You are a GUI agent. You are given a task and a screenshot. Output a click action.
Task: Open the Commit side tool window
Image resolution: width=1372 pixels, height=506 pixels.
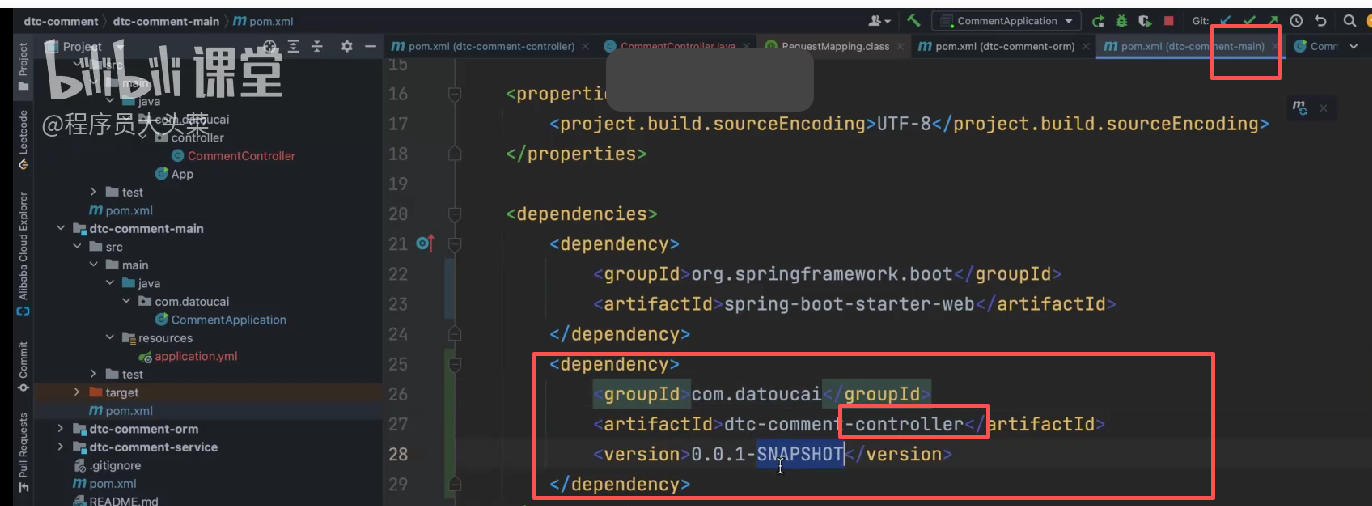click(22, 365)
